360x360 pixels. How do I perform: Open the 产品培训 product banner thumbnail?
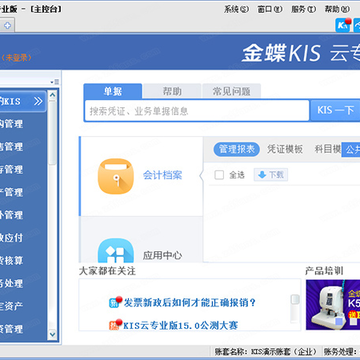coord(333,305)
